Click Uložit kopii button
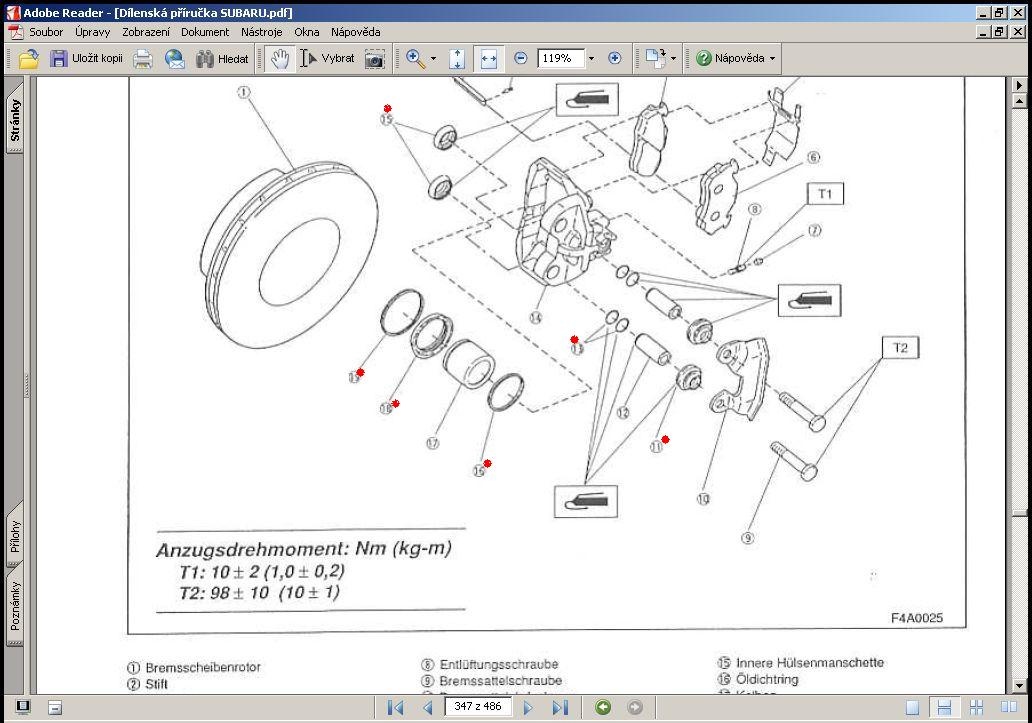 click(x=86, y=59)
